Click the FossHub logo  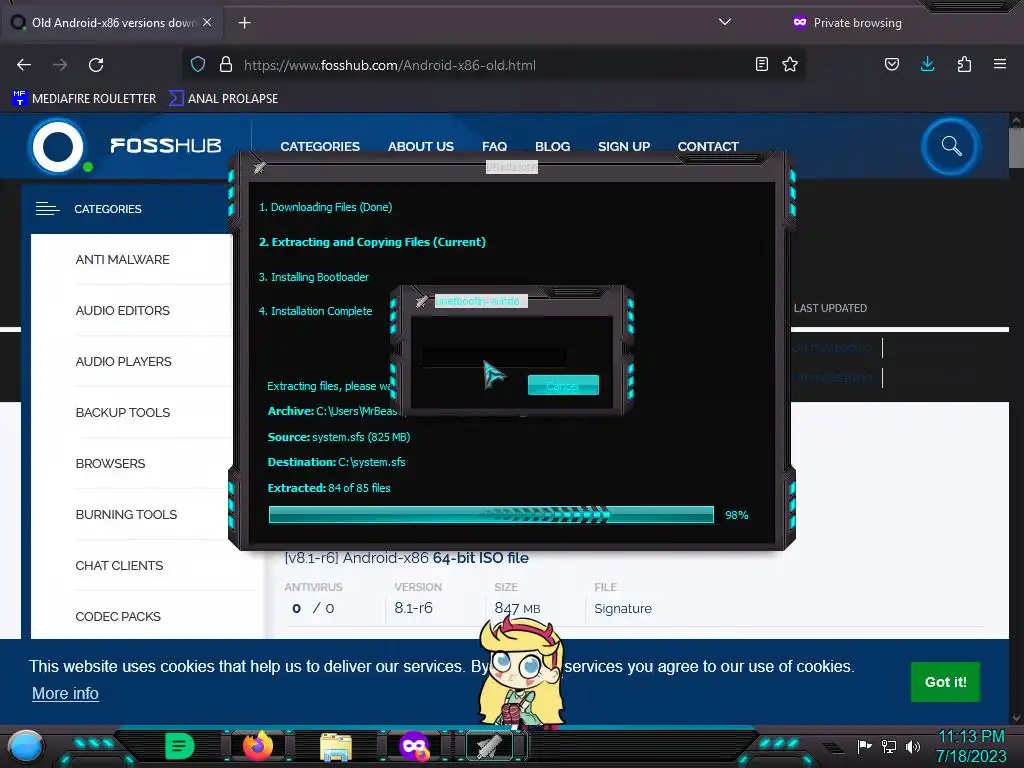(x=125, y=146)
